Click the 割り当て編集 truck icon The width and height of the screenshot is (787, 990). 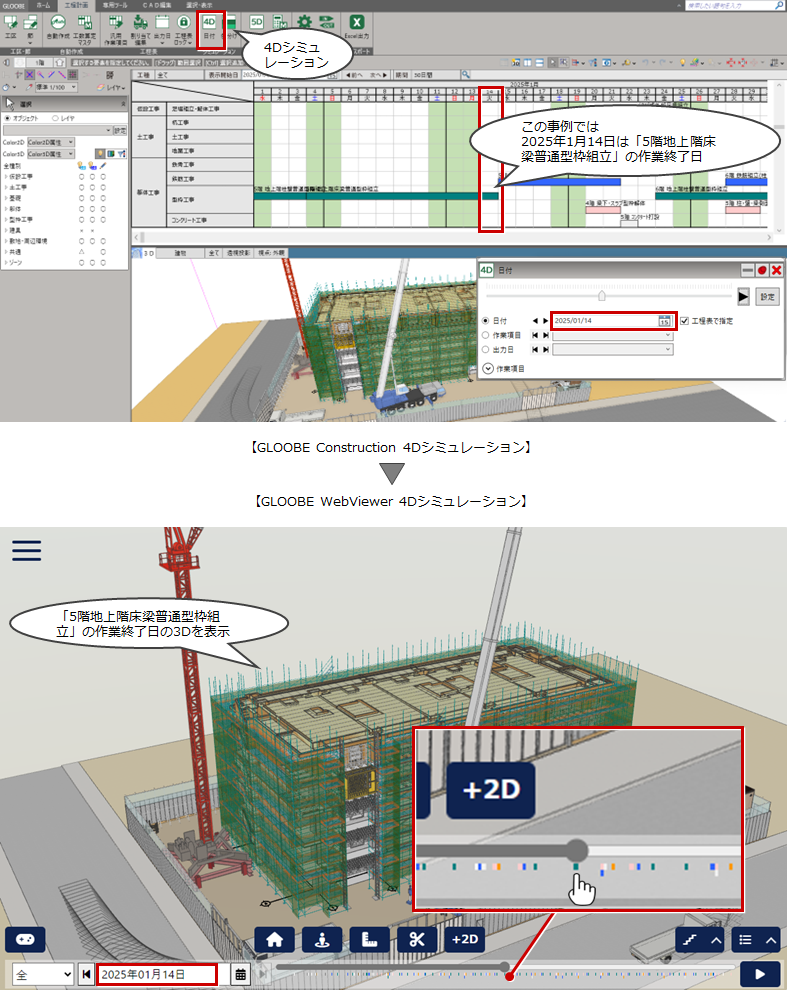[140, 30]
